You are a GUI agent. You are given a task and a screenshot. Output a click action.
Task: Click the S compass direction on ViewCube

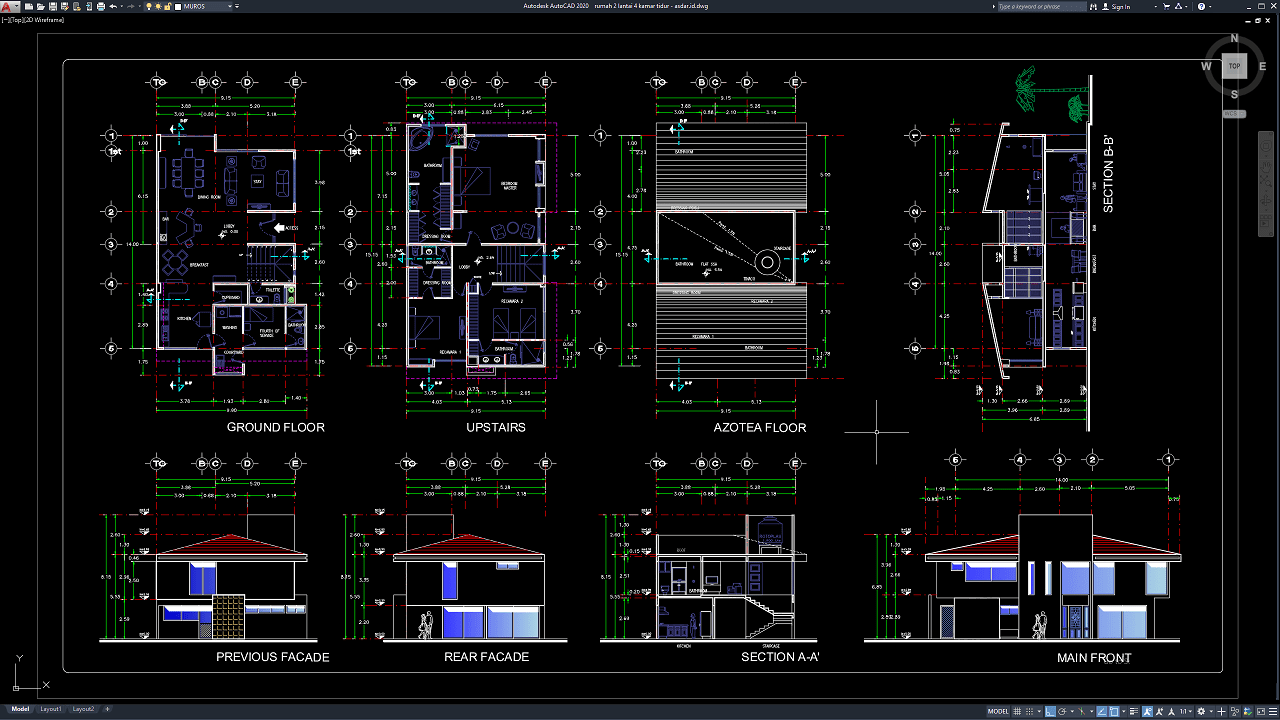click(x=1235, y=94)
